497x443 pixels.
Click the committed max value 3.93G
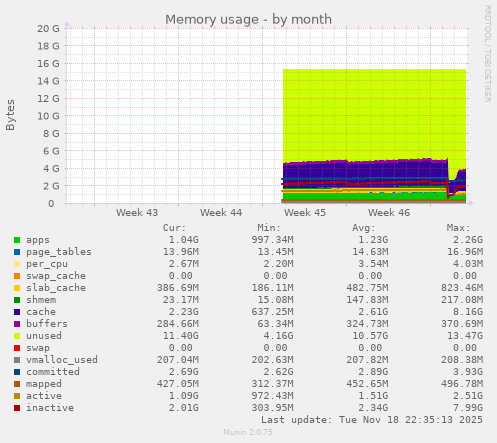[x=468, y=372]
